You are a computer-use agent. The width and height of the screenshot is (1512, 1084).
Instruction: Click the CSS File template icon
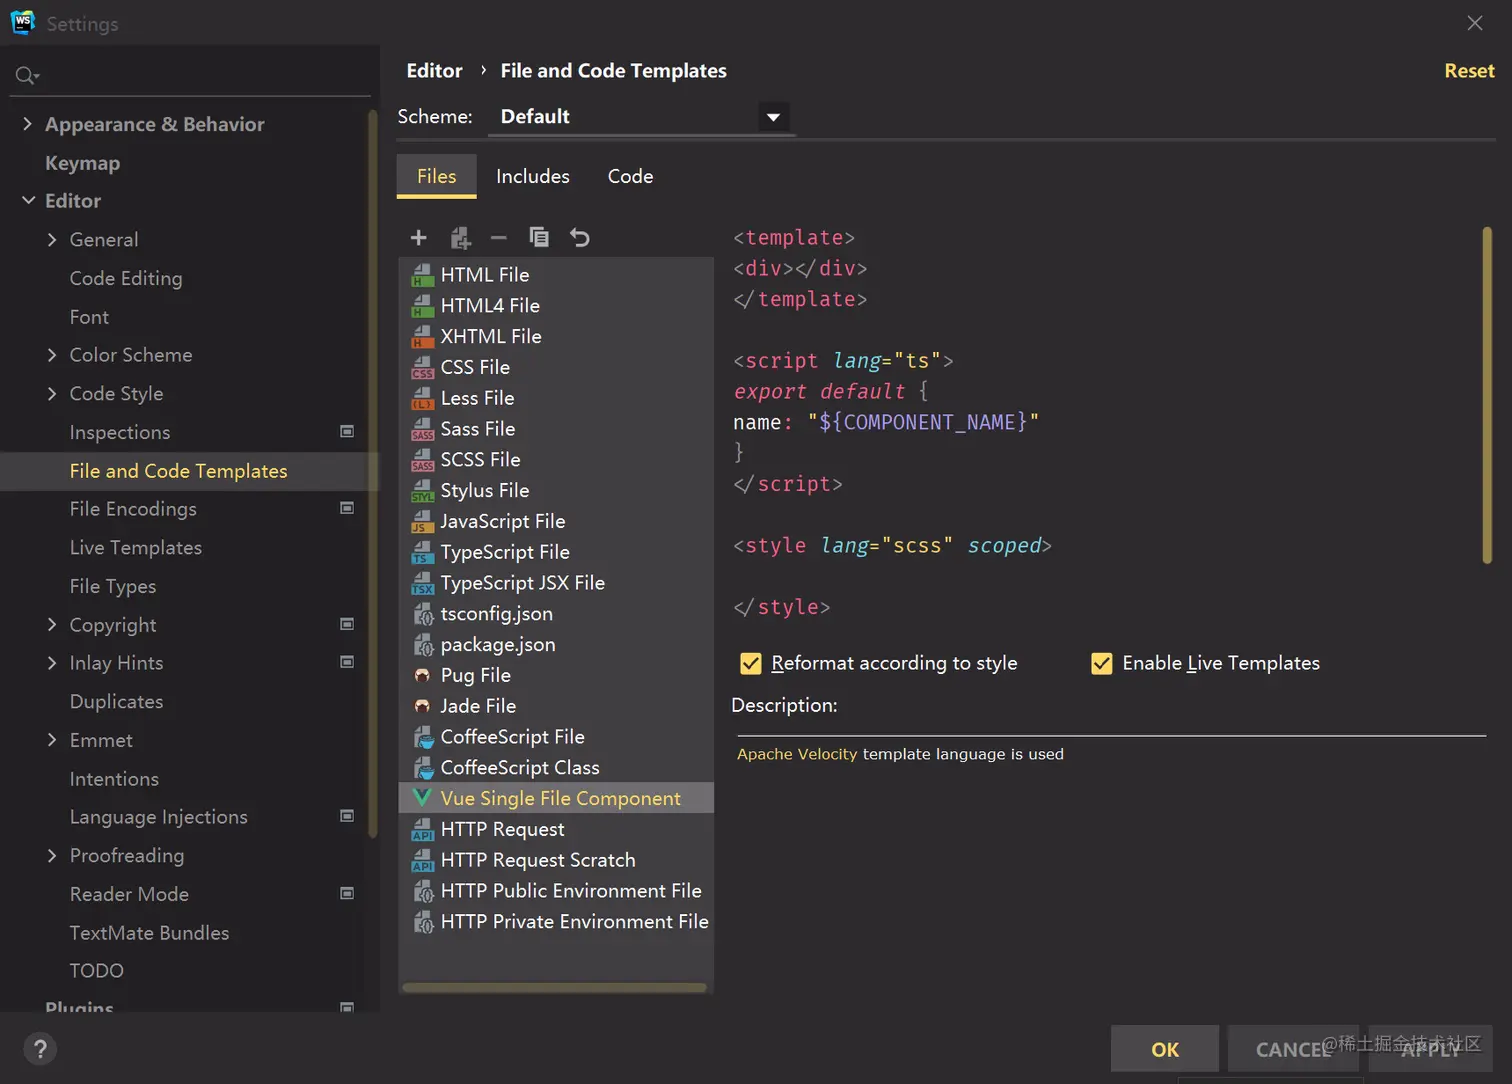pos(423,367)
